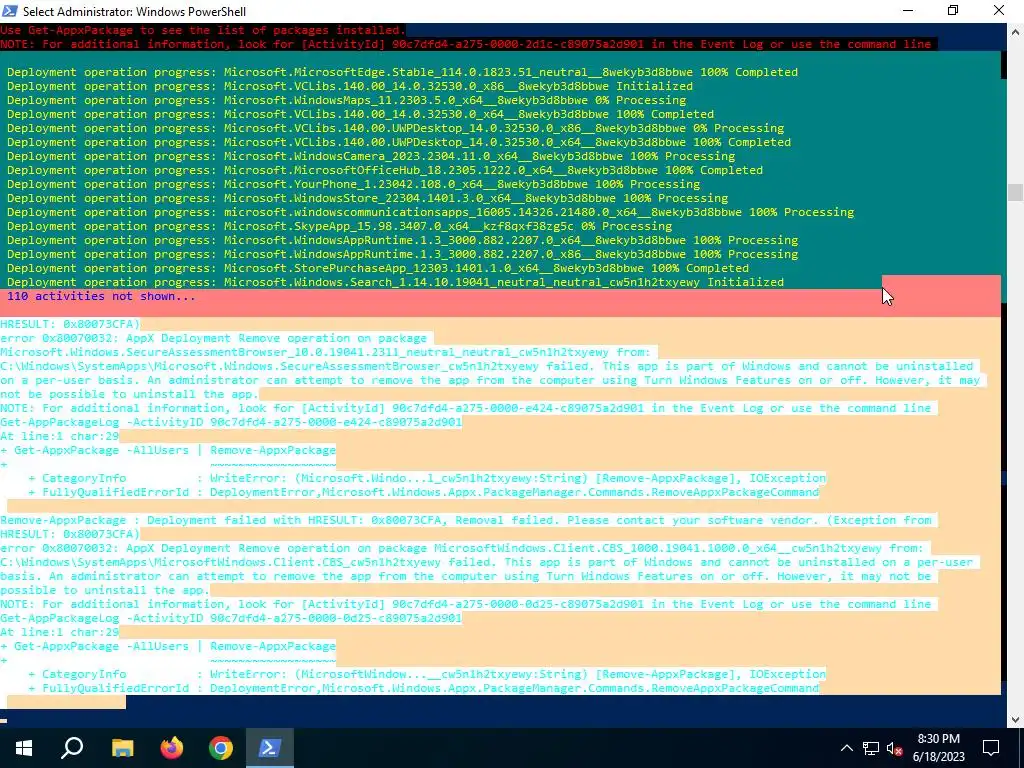Close the PowerShell window
This screenshot has width=1024, height=768.
pos(999,10)
